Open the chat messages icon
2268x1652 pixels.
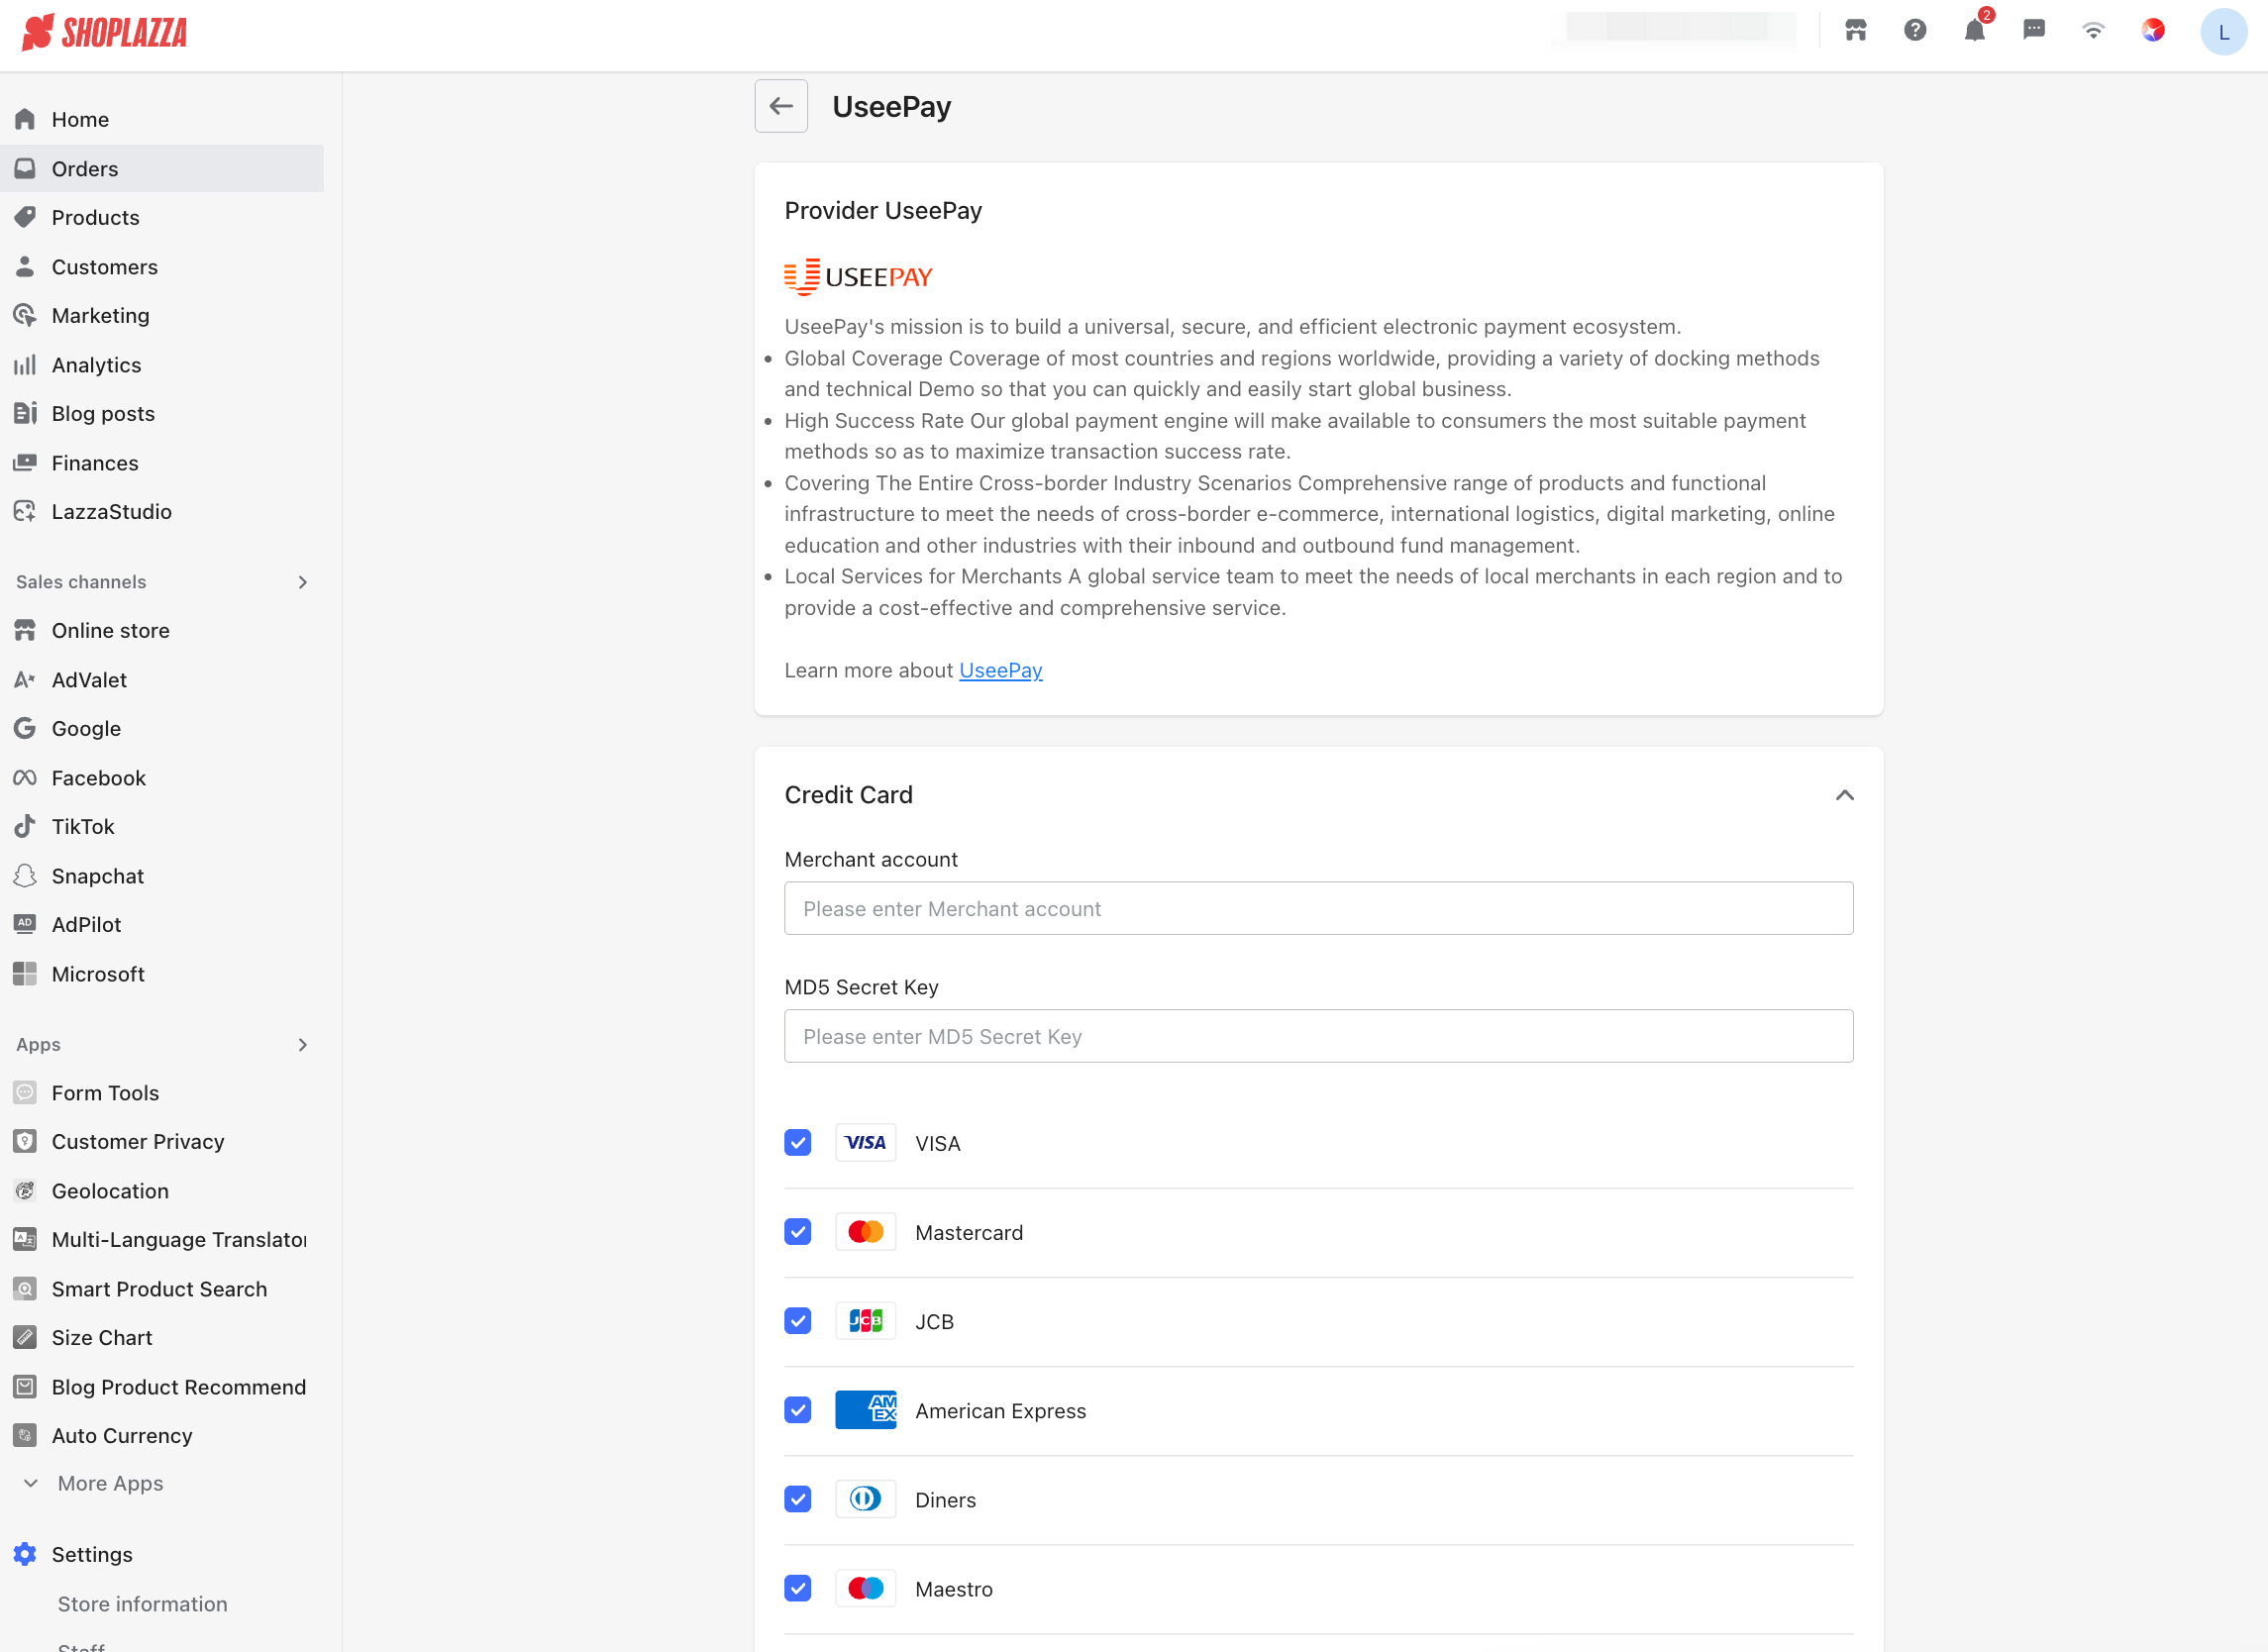[2033, 30]
